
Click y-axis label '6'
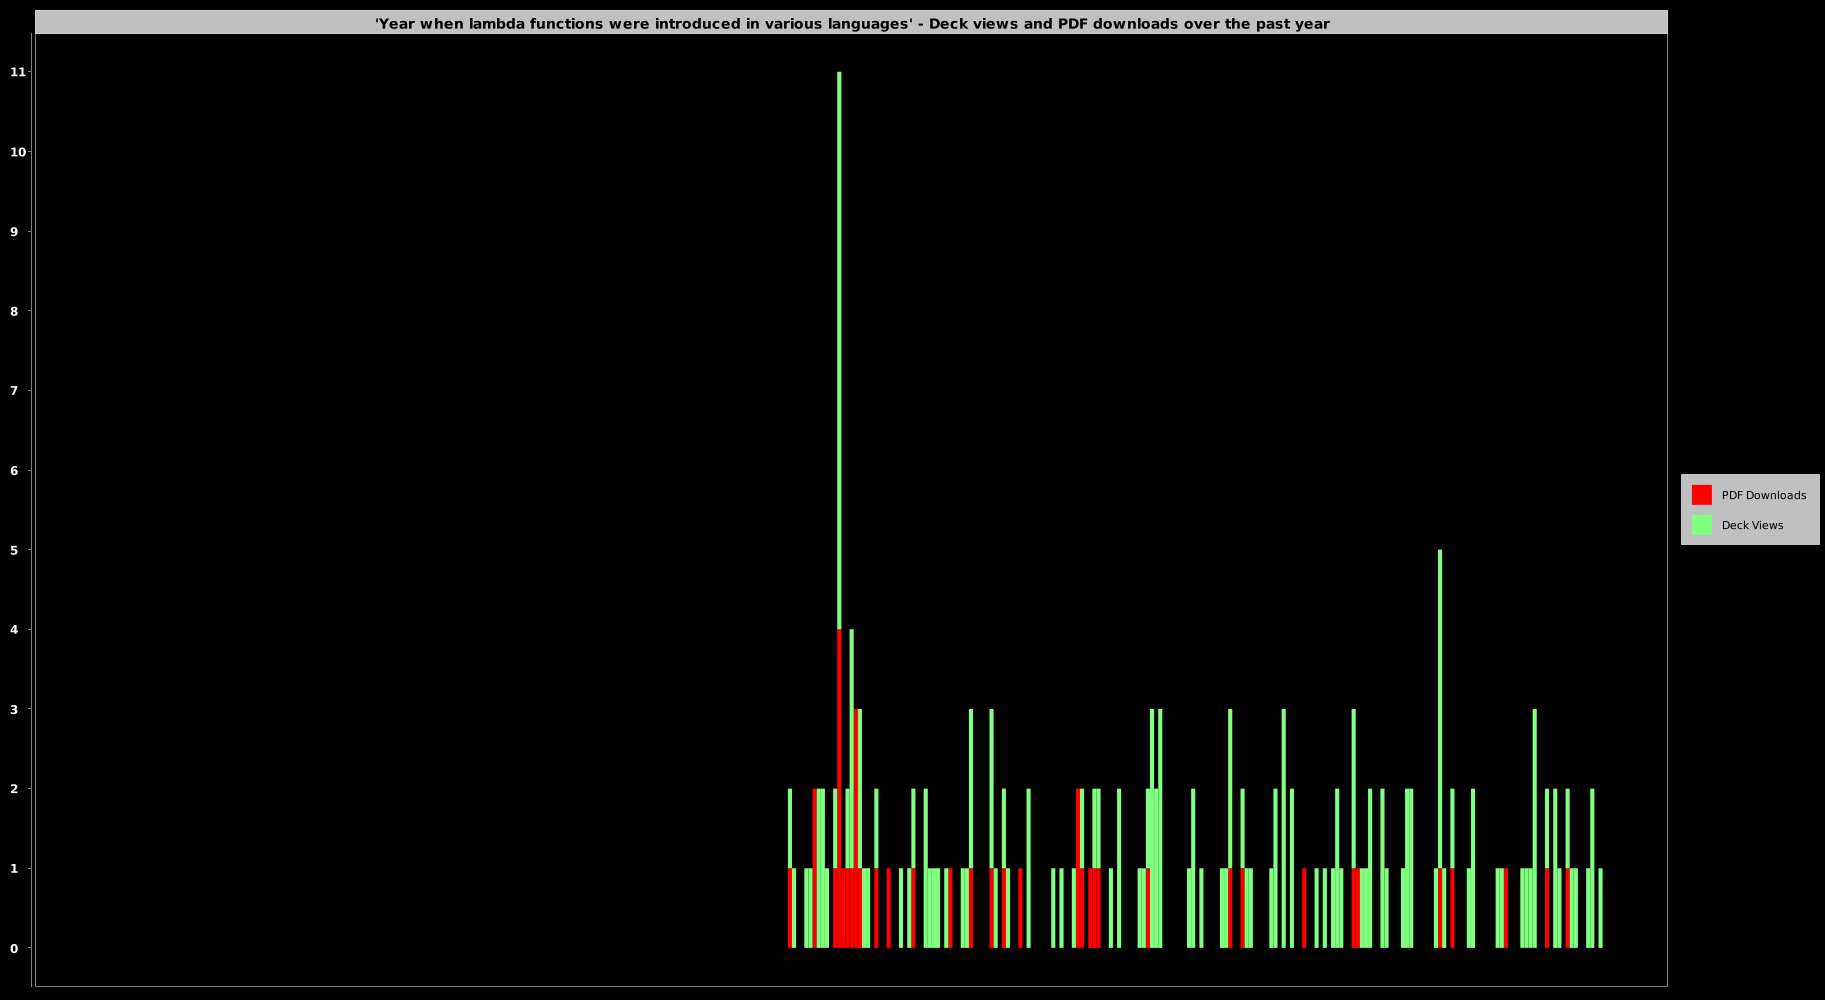(x=14, y=471)
